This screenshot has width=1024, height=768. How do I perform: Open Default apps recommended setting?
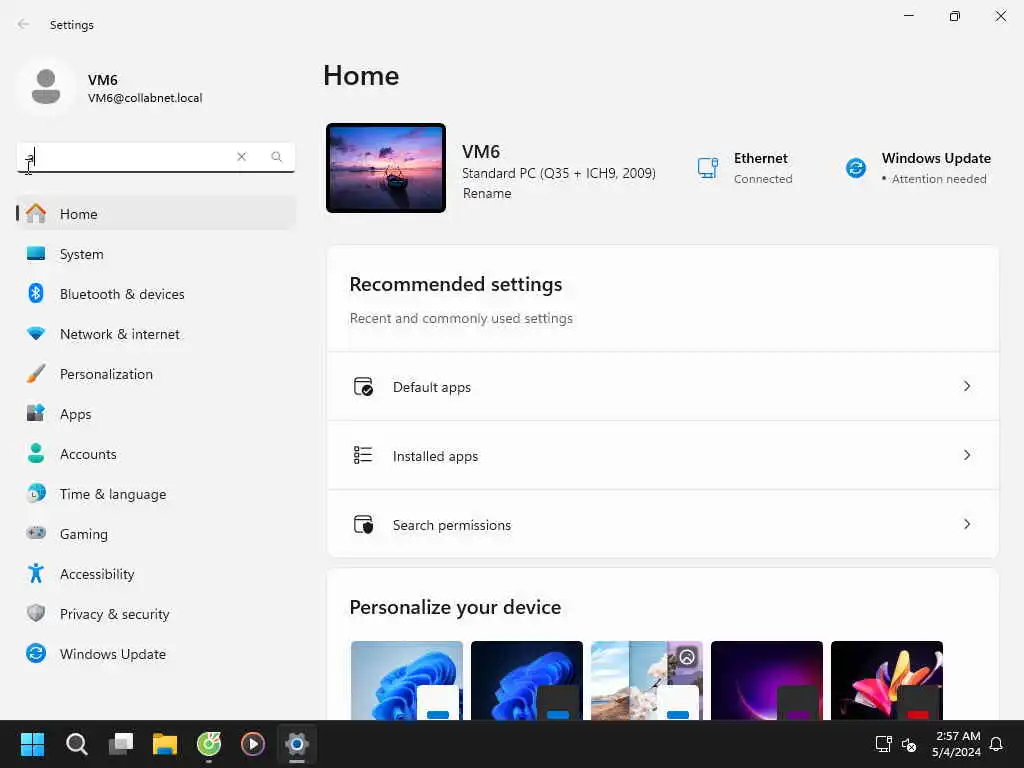663,387
